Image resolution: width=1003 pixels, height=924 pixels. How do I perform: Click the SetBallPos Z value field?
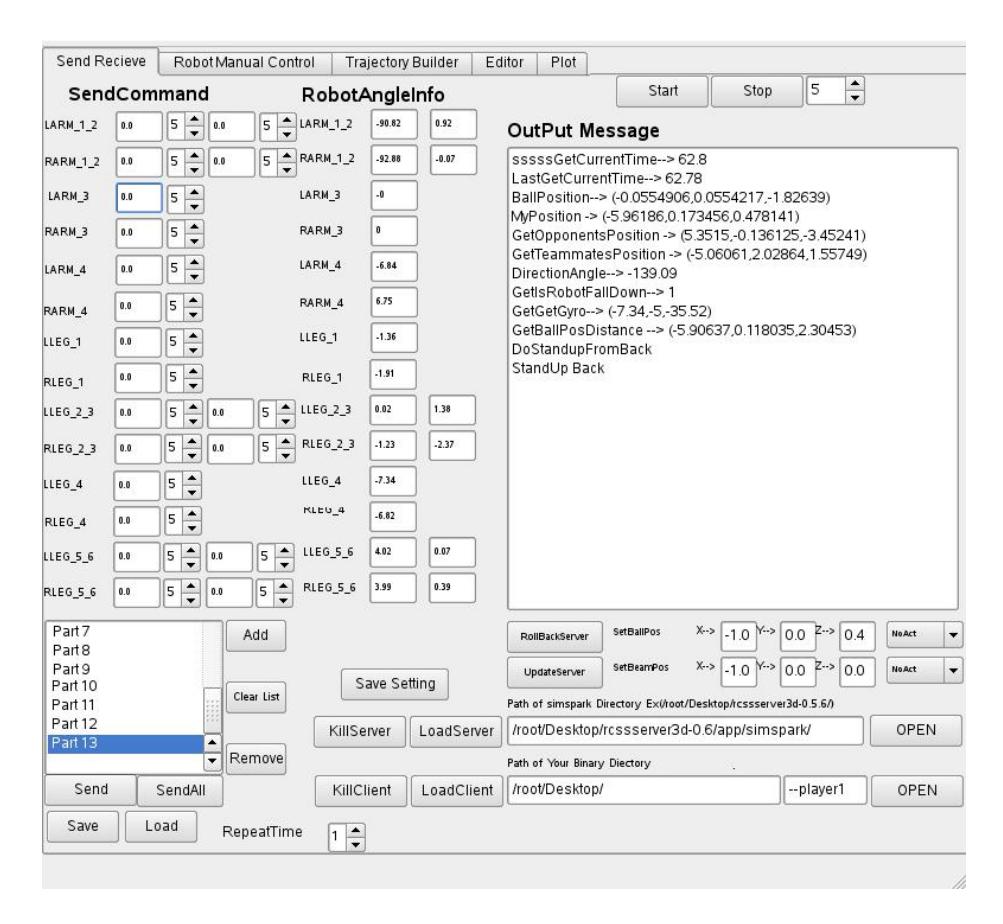pos(857,635)
